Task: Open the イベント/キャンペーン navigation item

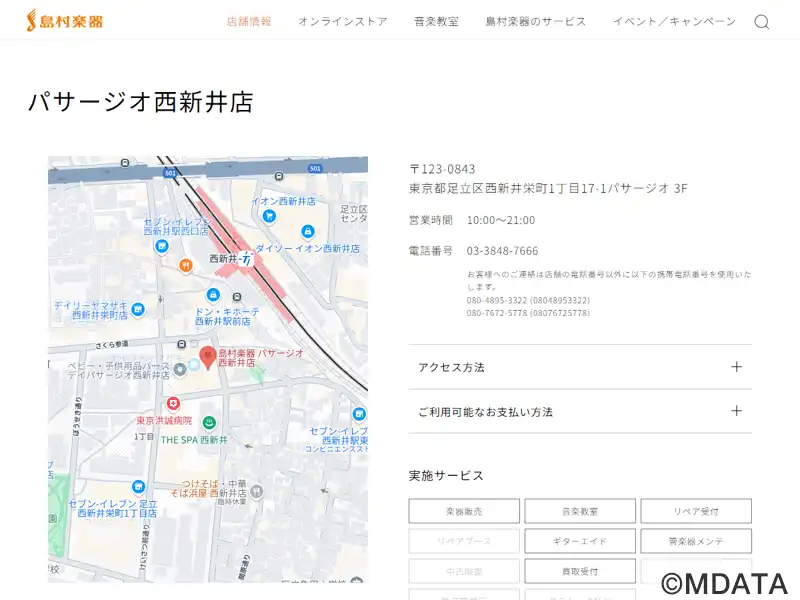Action: pyautogui.click(x=674, y=21)
